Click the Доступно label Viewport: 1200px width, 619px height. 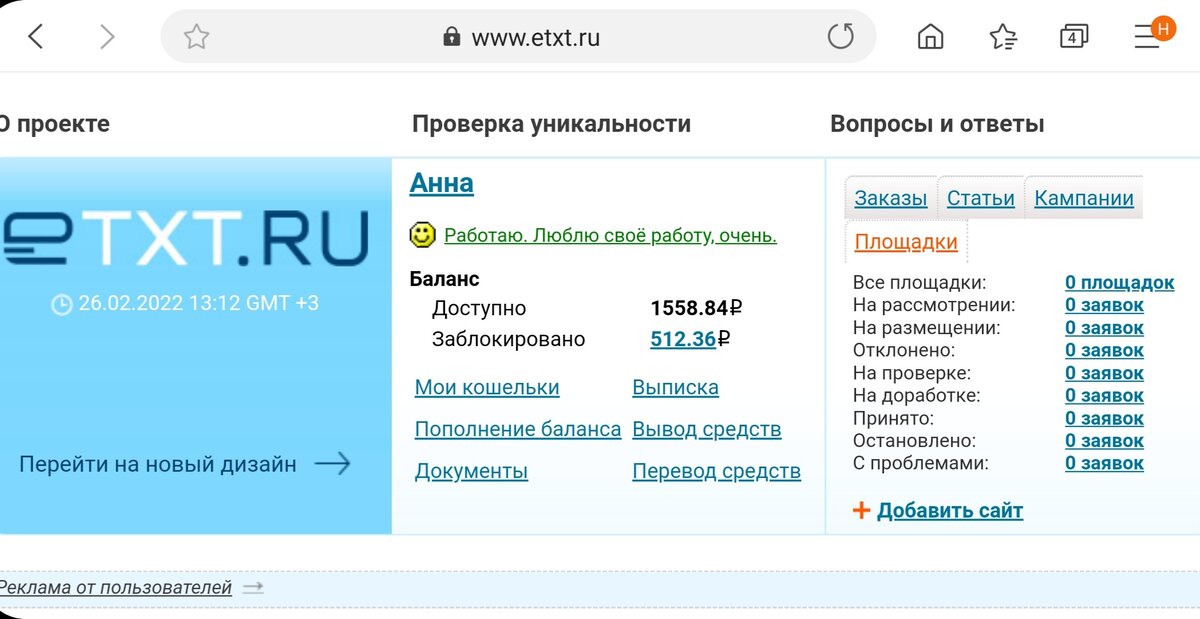coord(479,309)
